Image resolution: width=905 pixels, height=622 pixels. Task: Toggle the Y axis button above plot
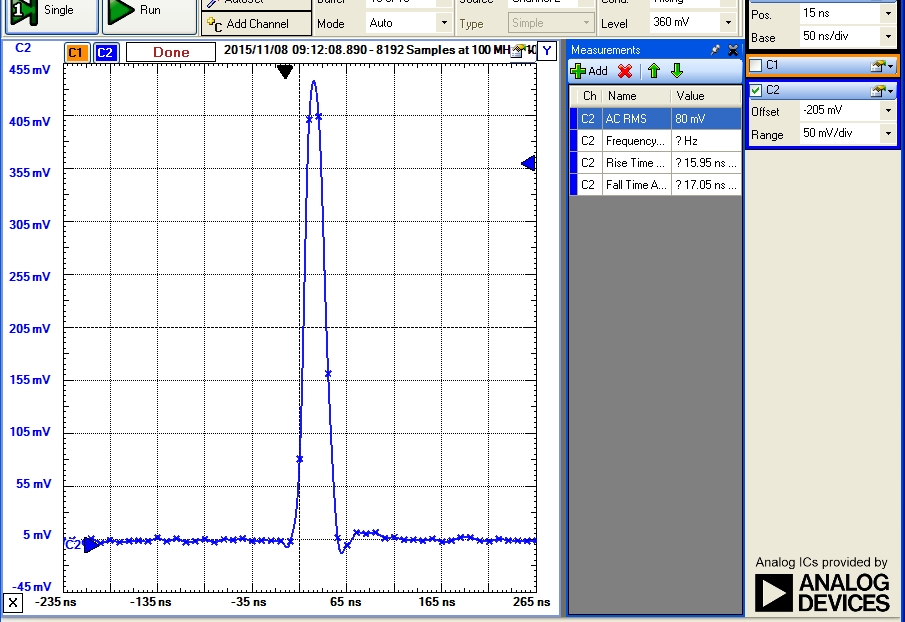coord(546,51)
